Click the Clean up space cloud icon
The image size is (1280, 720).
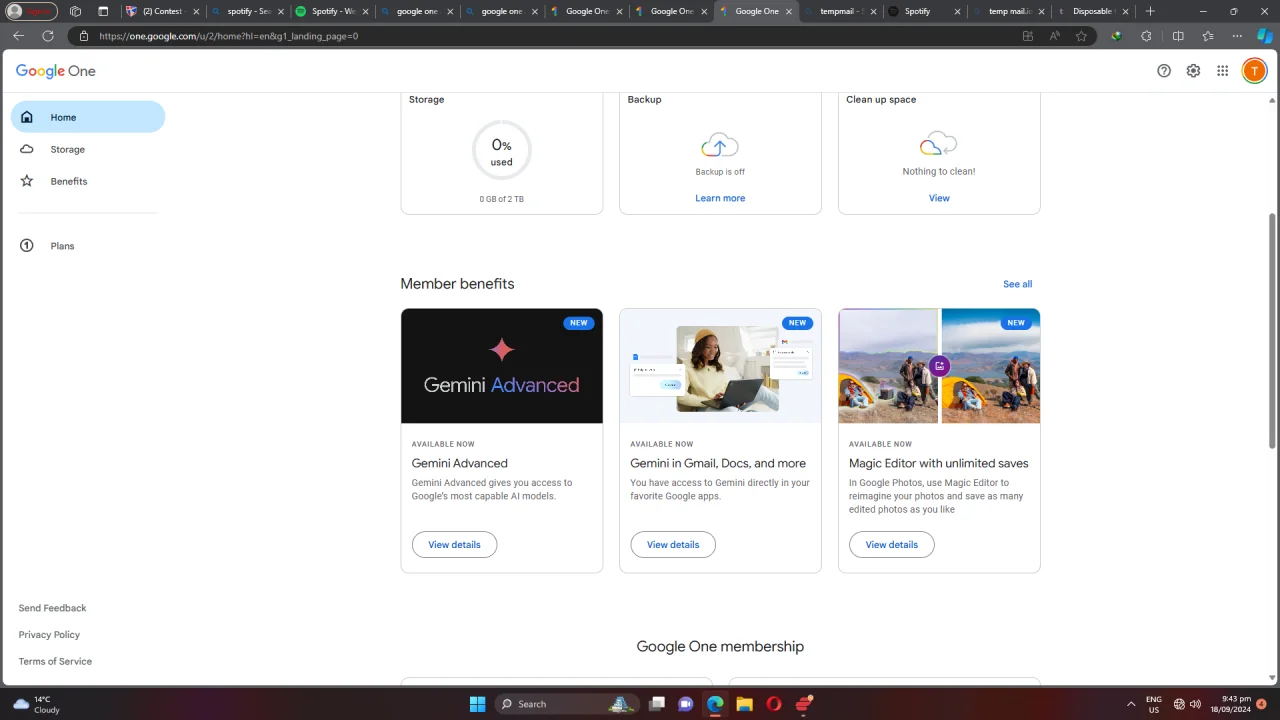(x=938, y=145)
